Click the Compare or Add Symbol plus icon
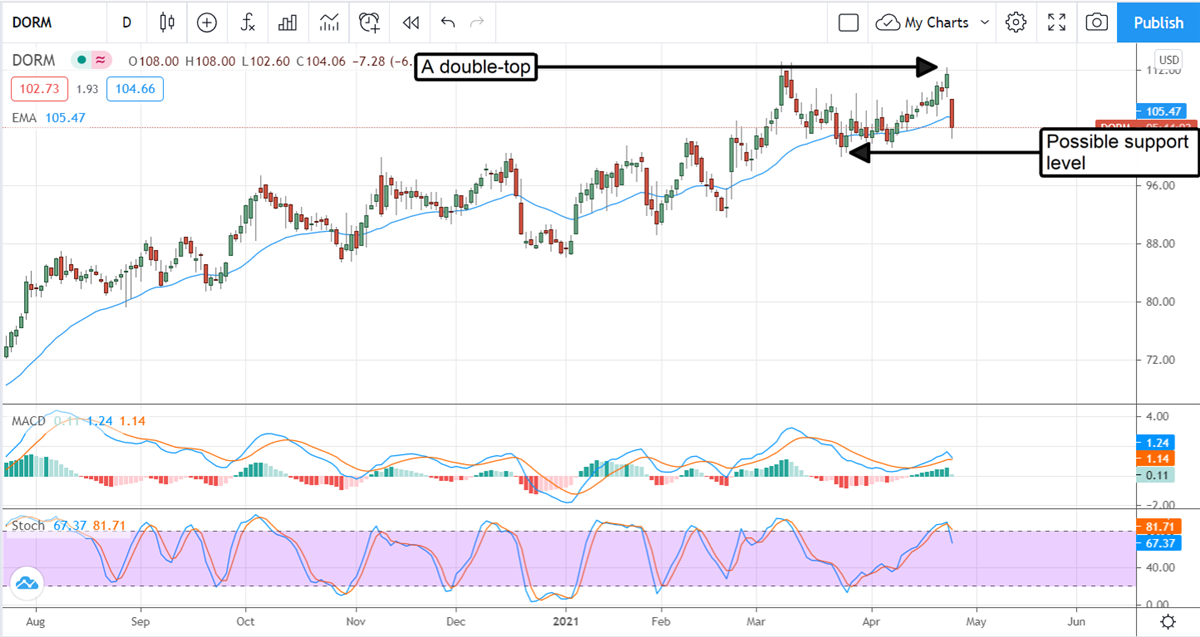Screen dimensions: 1200x637 [207, 22]
